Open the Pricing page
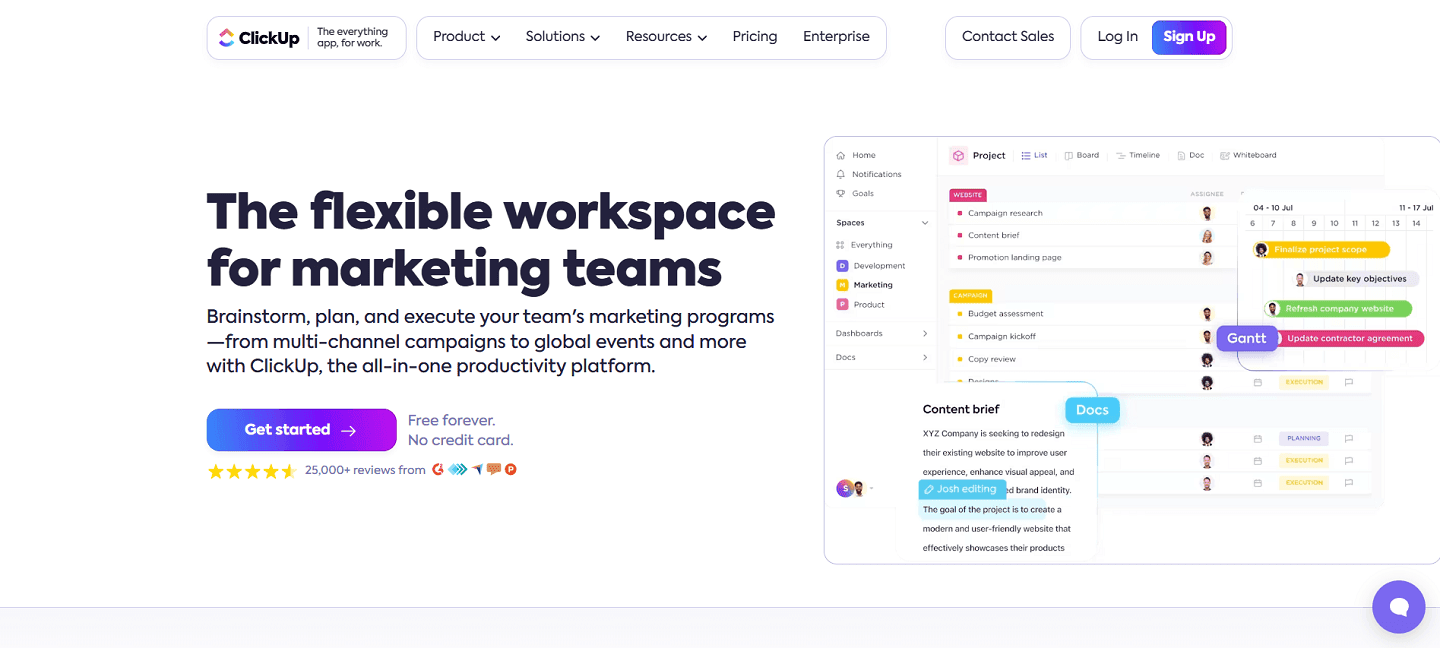This screenshot has height=648, width=1440. [x=754, y=36]
